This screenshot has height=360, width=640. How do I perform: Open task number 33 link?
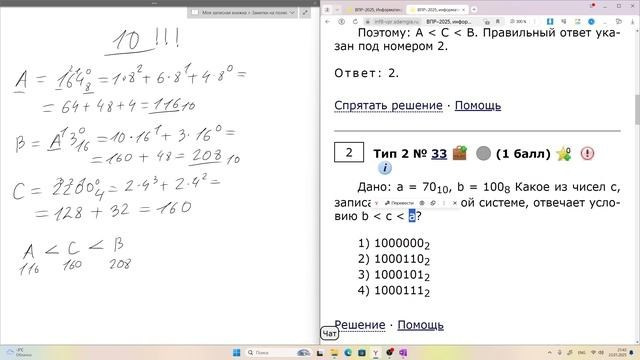pyautogui.click(x=439, y=154)
